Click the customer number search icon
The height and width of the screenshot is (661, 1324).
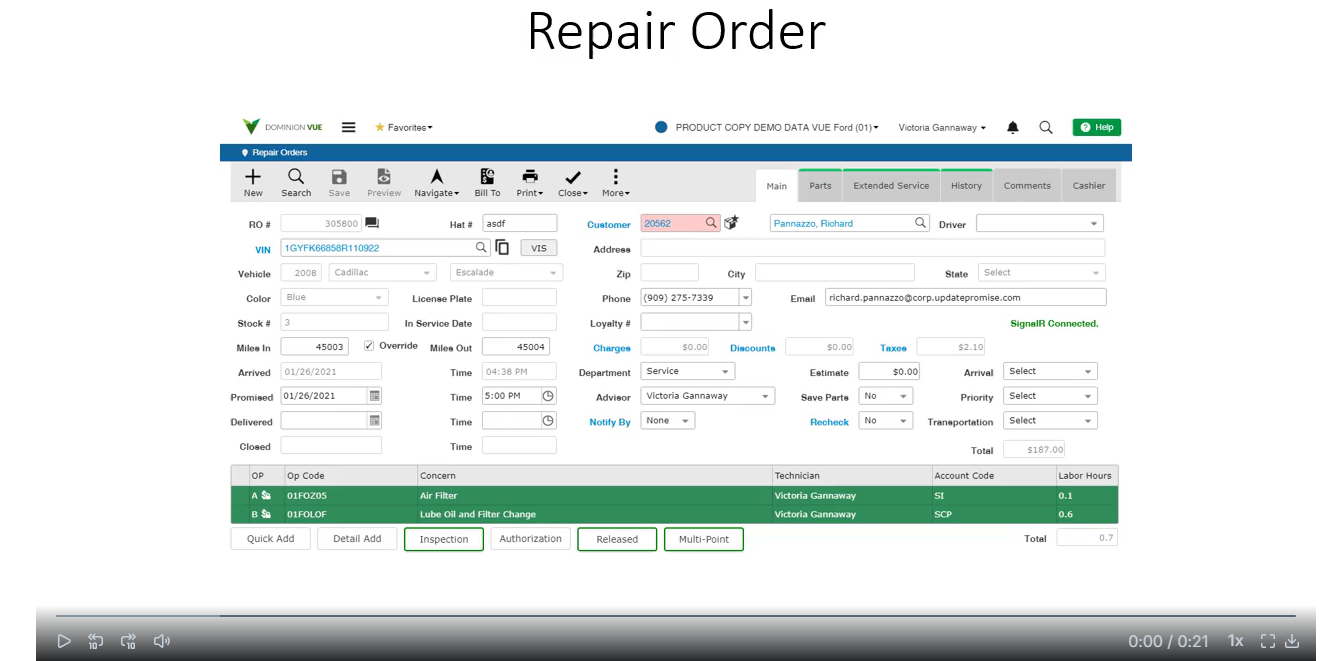click(711, 223)
